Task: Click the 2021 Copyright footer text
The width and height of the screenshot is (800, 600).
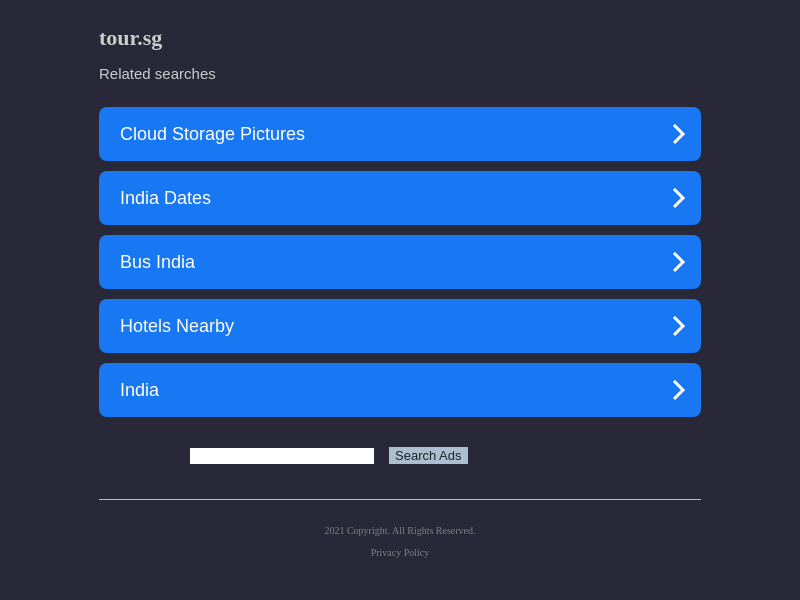Action: click(x=400, y=531)
